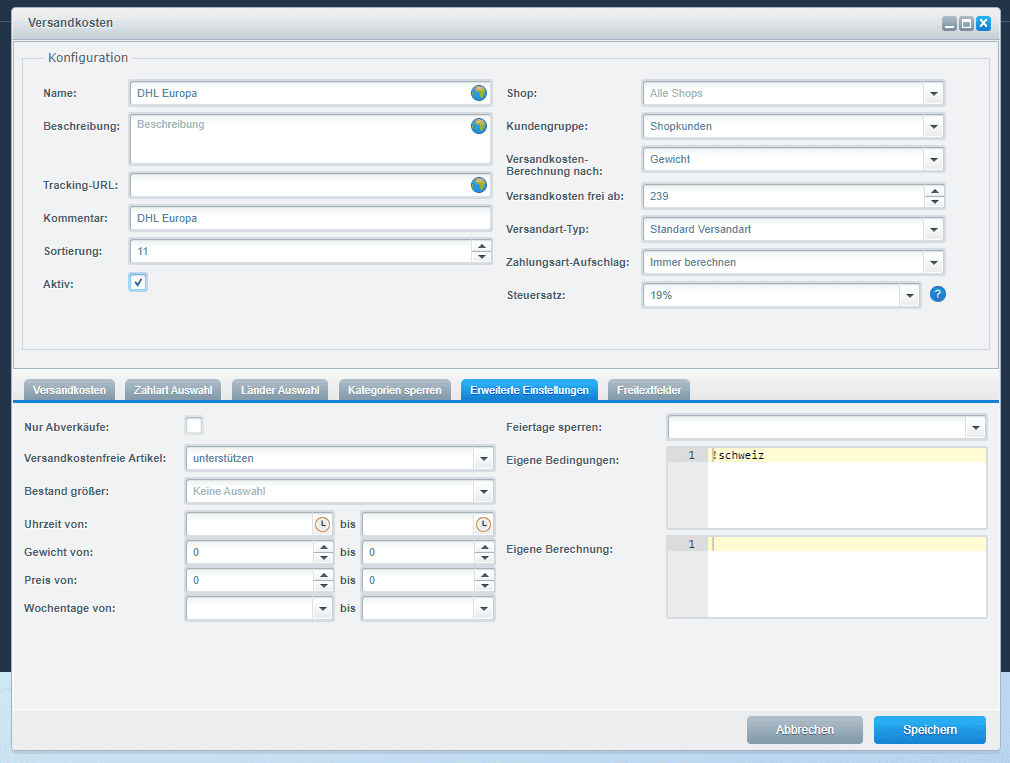Viewport: 1010px width, 763px height.
Task: Expand the Feiertage sperren dropdown
Action: click(x=975, y=428)
